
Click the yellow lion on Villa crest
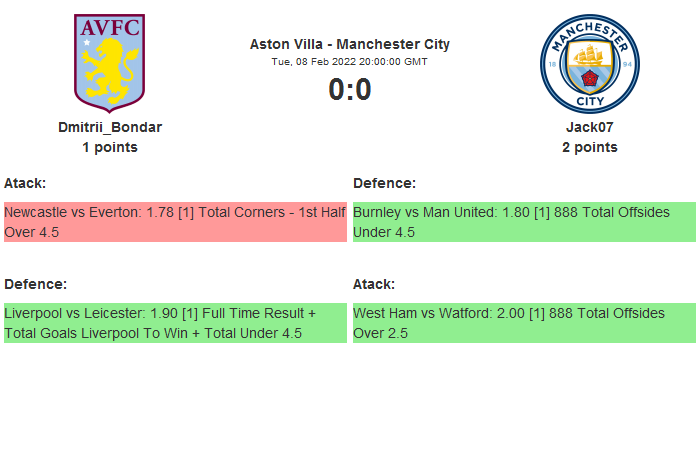point(110,72)
